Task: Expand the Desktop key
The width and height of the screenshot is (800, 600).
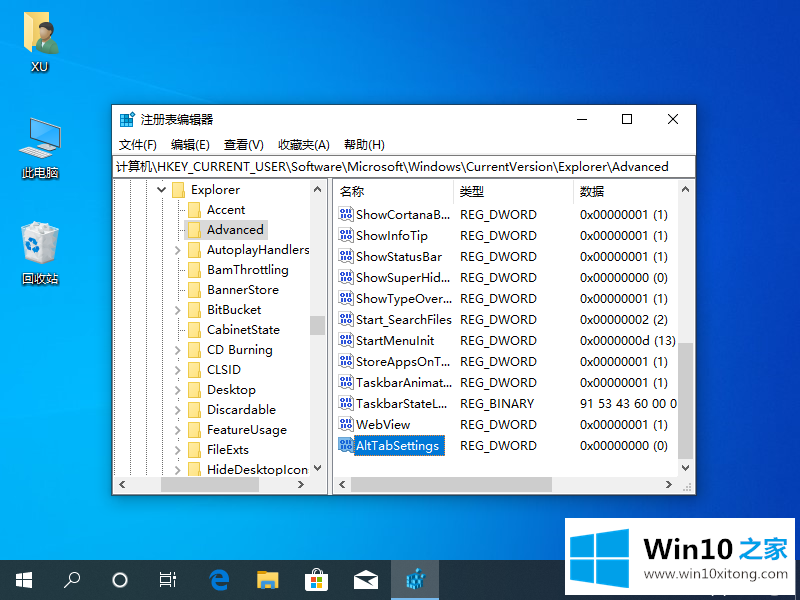Action: pyautogui.click(x=178, y=390)
